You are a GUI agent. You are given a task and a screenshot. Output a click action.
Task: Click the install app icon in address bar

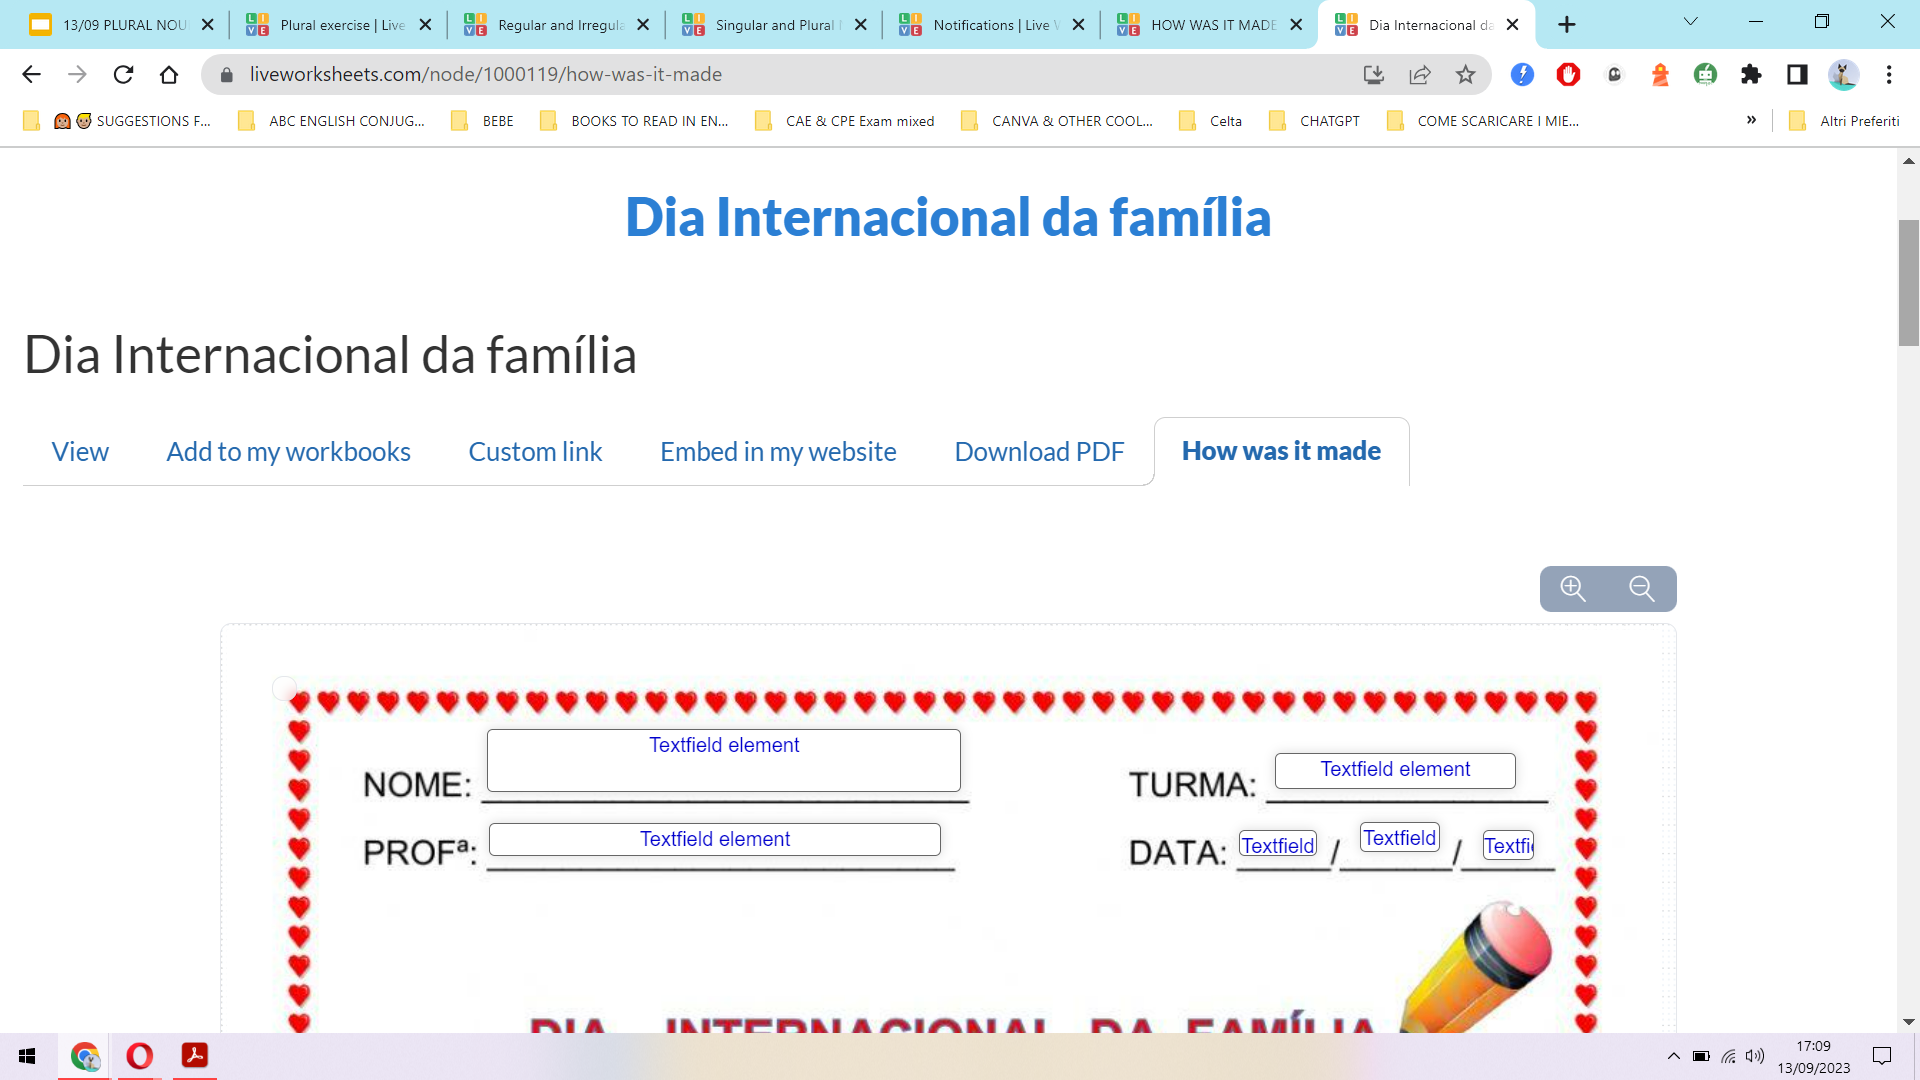pyautogui.click(x=1373, y=74)
